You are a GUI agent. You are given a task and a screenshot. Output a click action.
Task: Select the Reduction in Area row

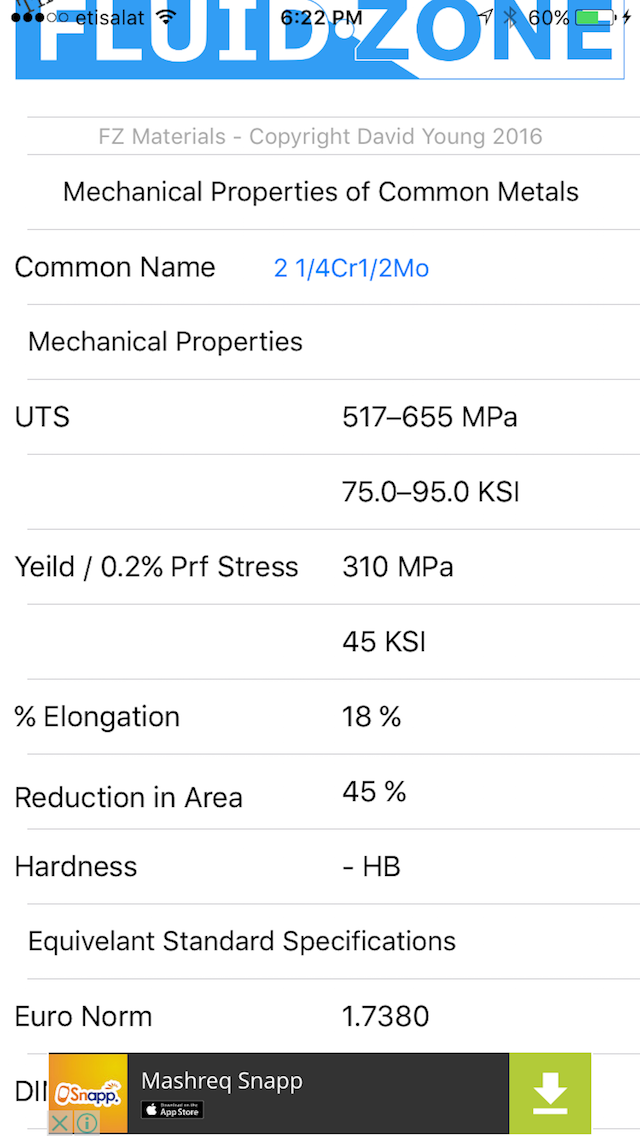tap(320, 792)
